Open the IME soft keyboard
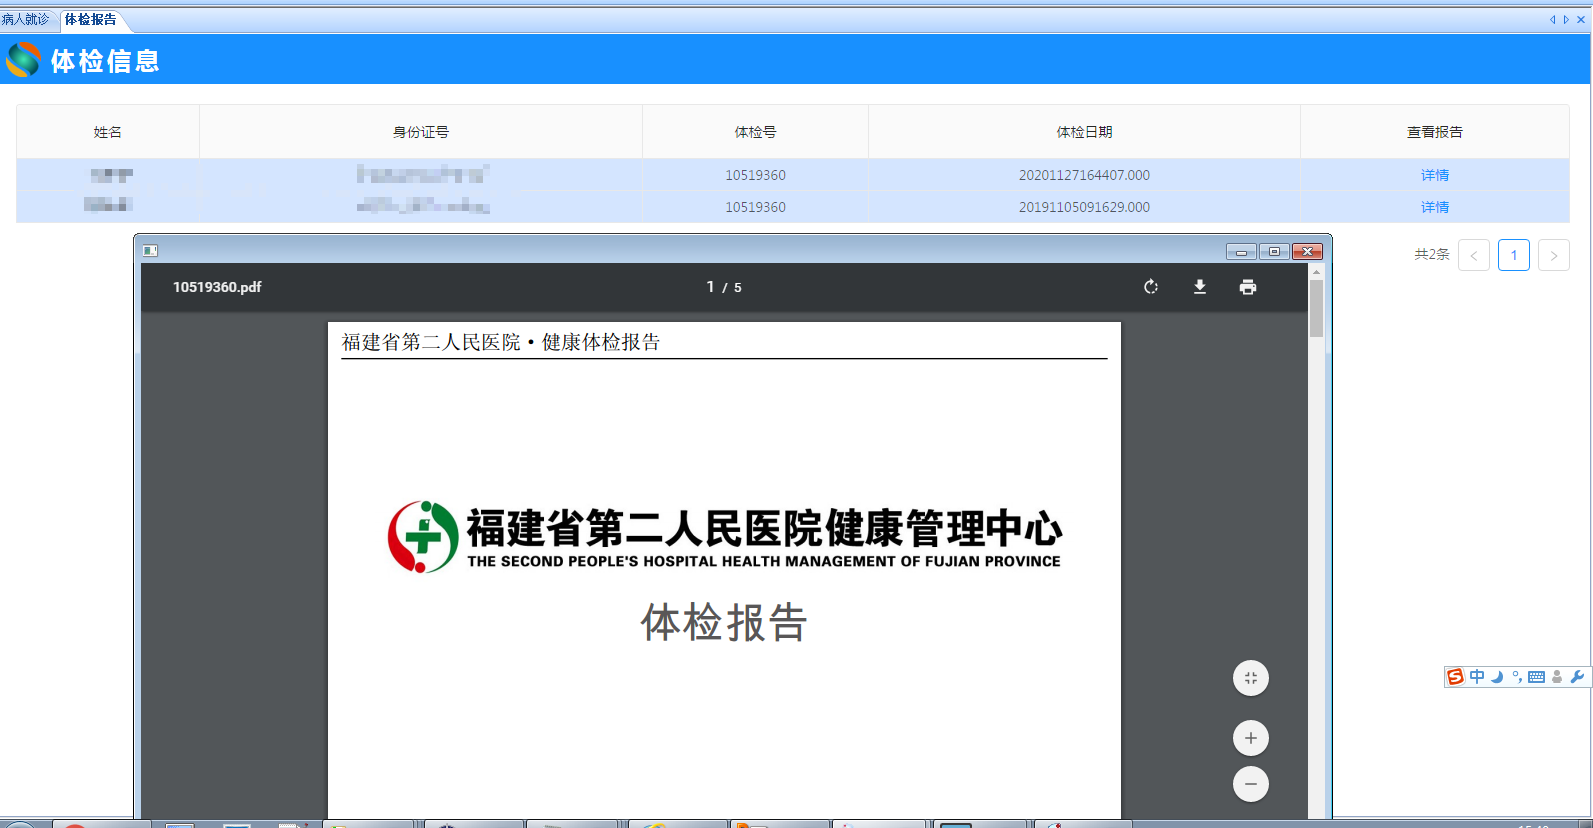This screenshot has width=1593, height=828. [1537, 677]
